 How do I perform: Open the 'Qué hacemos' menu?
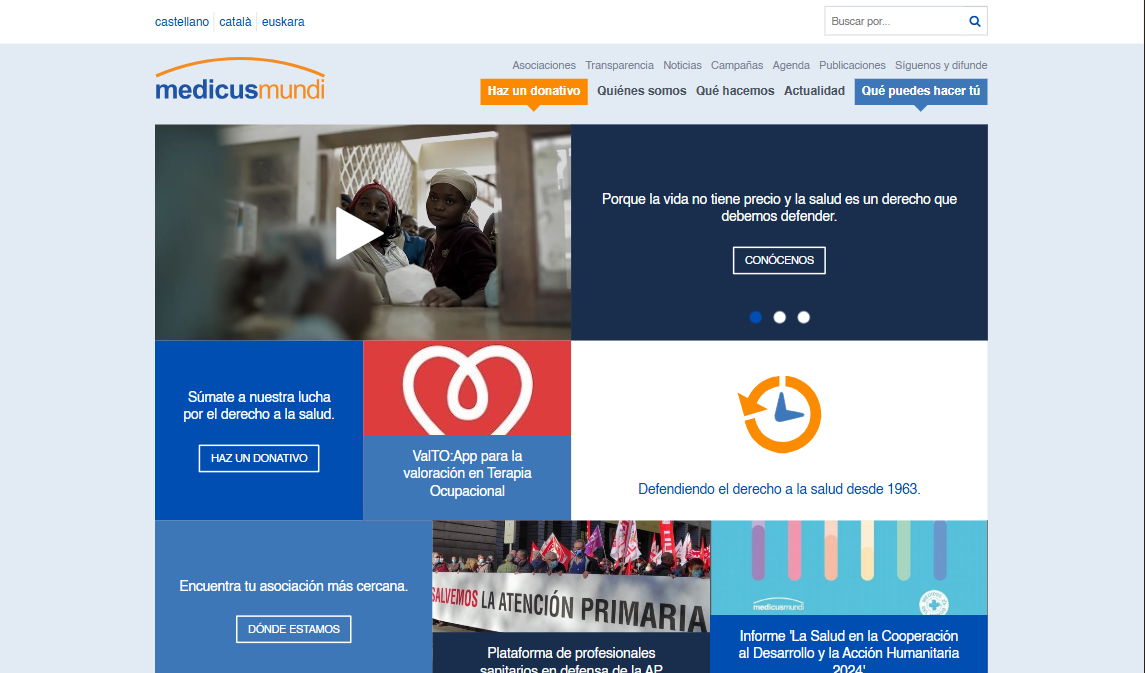[x=735, y=91]
